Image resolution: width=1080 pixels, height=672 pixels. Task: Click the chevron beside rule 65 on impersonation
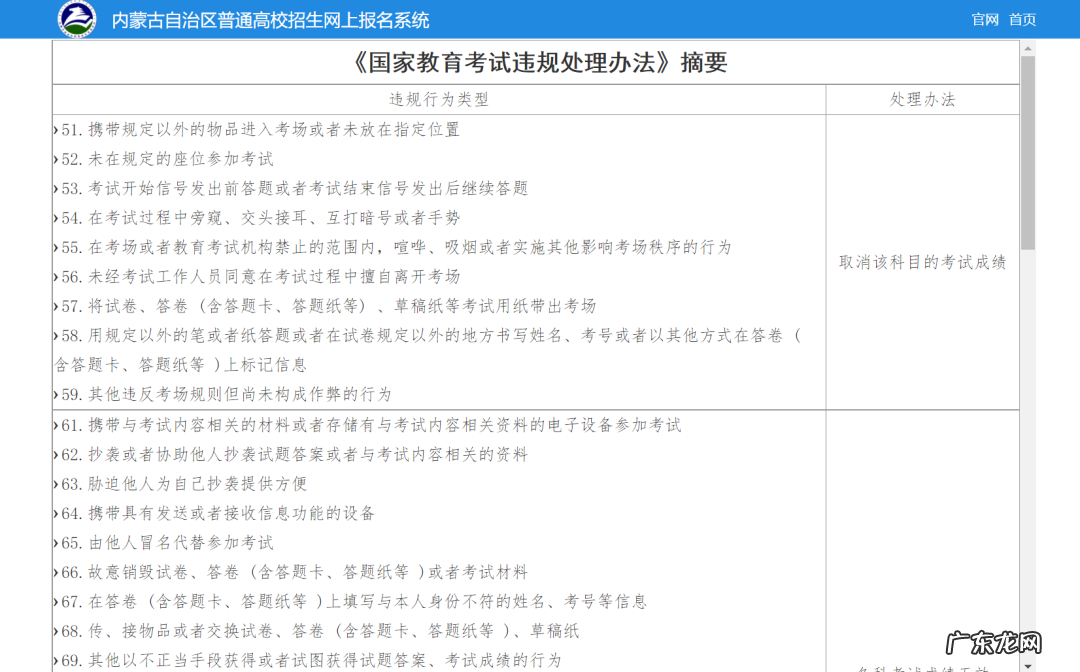click(58, 542)
